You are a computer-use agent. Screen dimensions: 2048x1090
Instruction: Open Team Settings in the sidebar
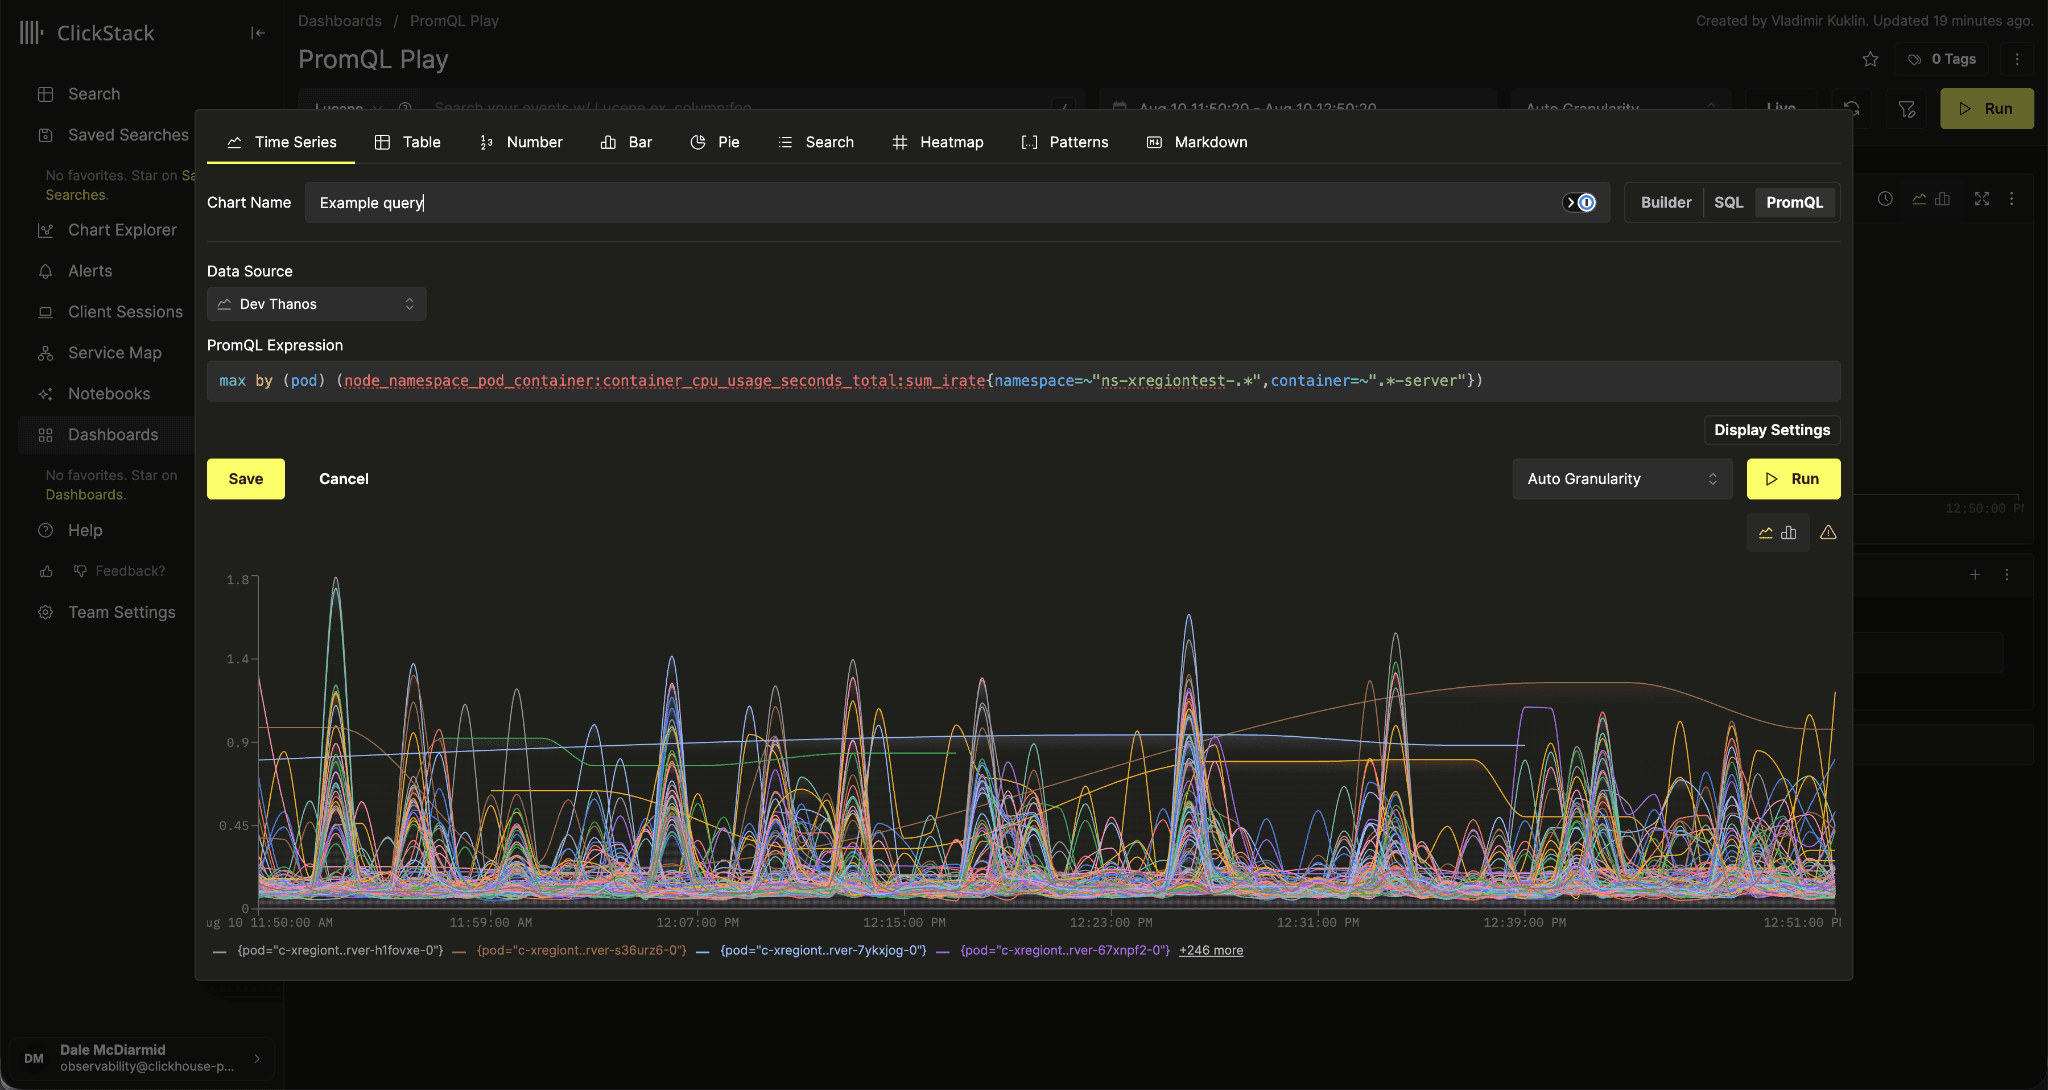point(121,612)
